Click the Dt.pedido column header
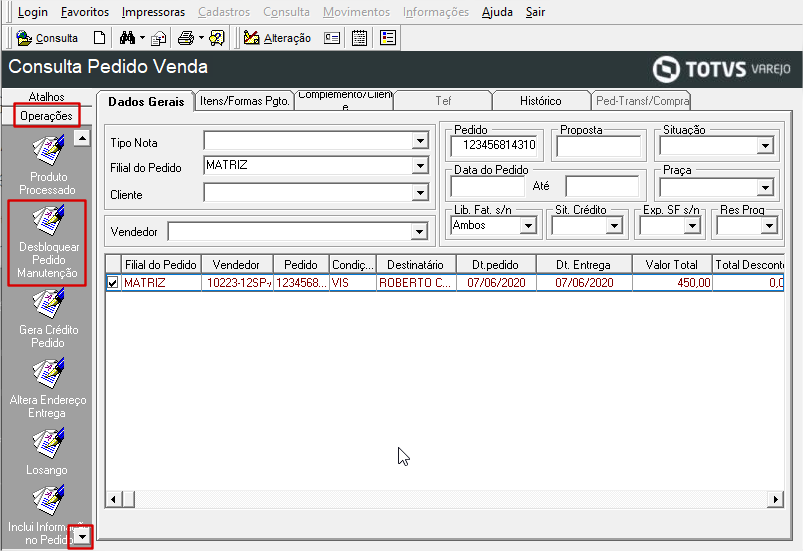The image size is (803, 551). 495,265
